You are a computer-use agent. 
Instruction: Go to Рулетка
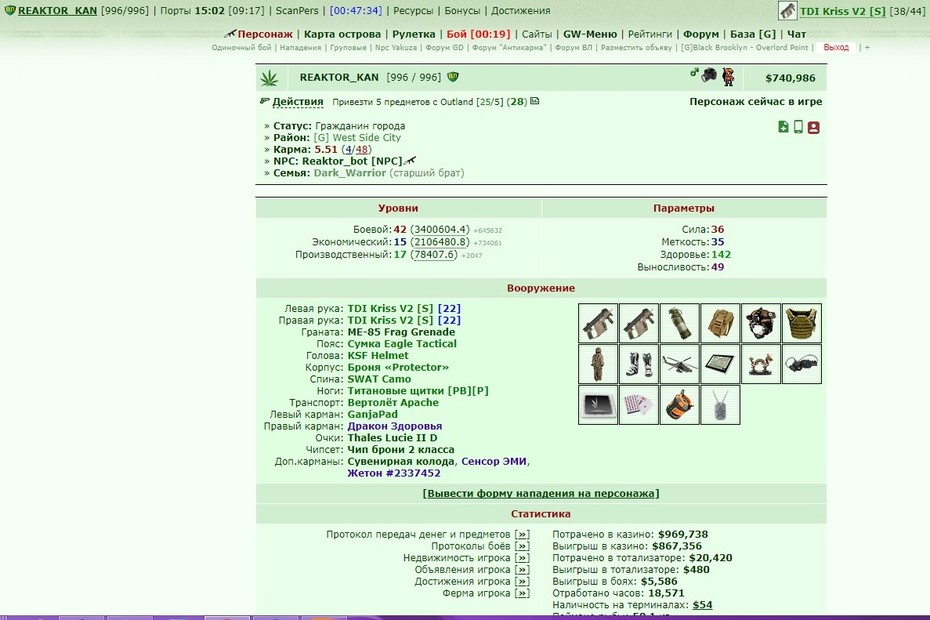(413, 34)
